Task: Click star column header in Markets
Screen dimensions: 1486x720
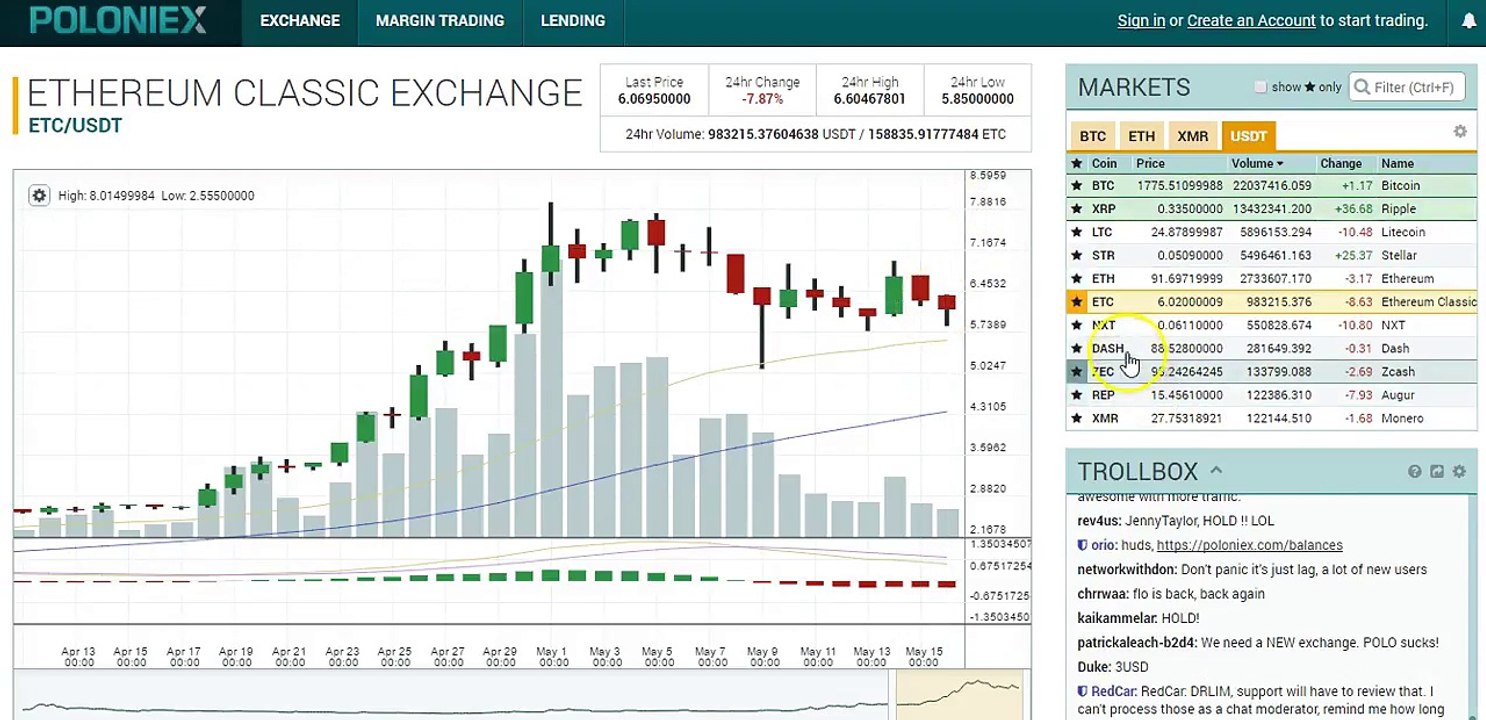Action: 1077,163
